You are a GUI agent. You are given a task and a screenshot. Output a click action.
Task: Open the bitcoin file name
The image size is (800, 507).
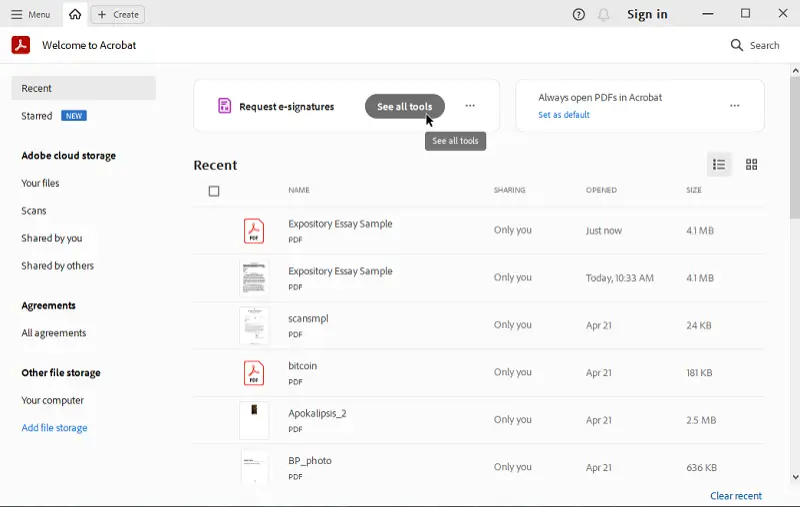(x=303, y=366)
